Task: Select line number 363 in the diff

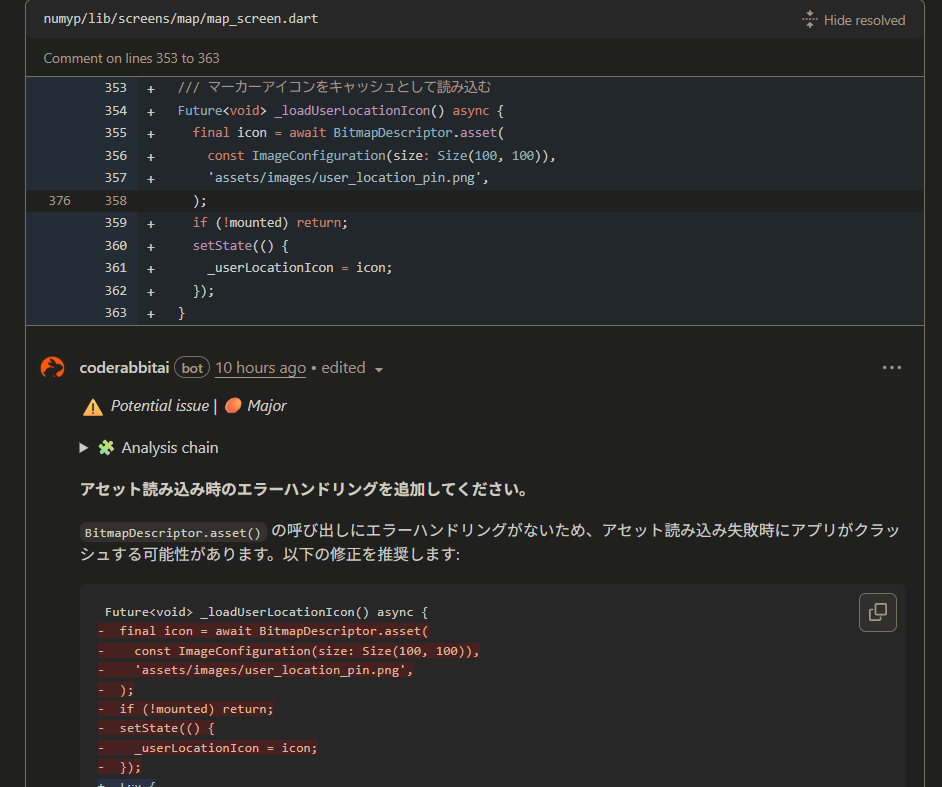Action: coord(115,313)
